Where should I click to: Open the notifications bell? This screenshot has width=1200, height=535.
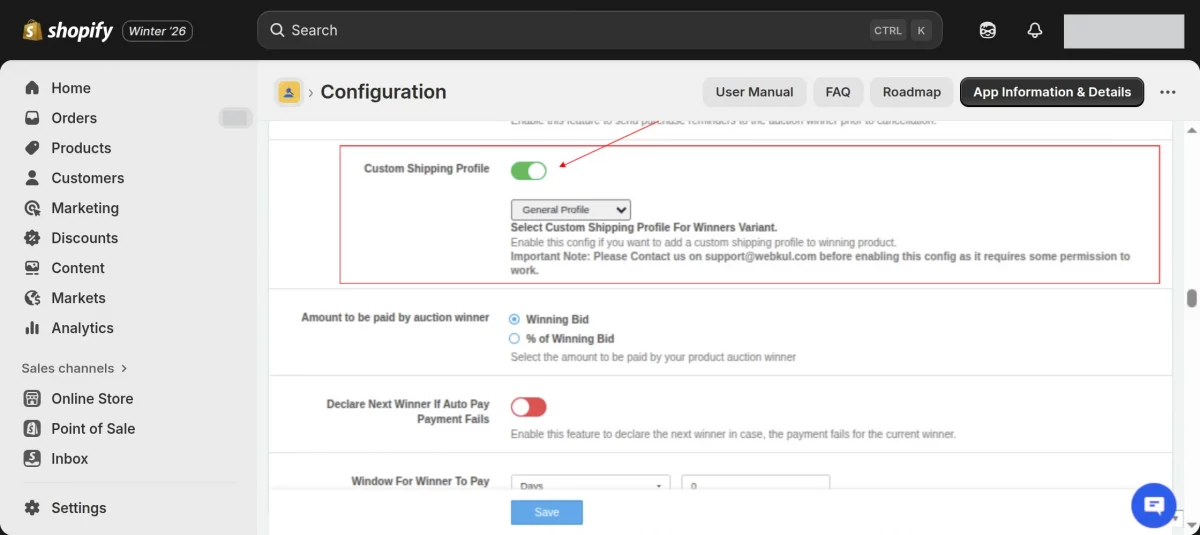(x=1035, y=30)
